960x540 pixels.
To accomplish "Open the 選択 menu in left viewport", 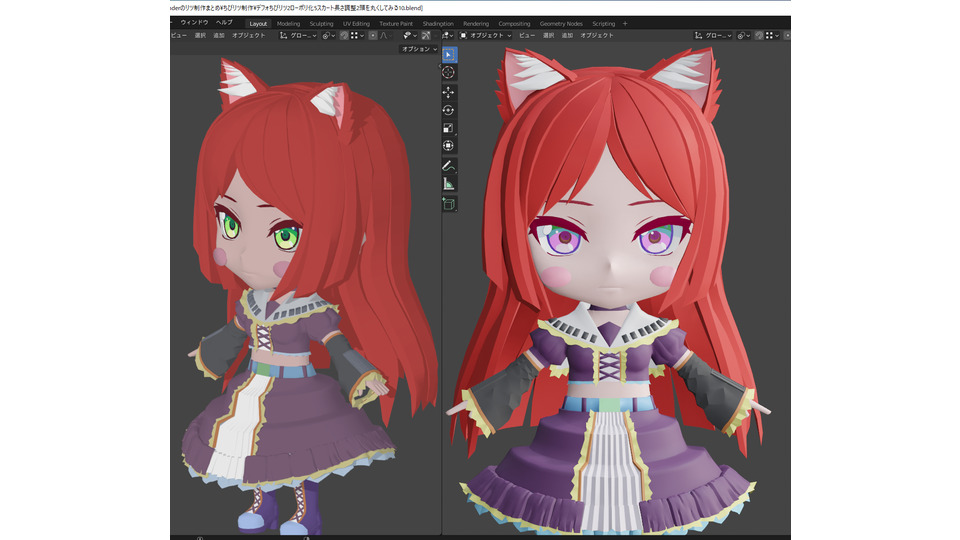I will [200, 36].
